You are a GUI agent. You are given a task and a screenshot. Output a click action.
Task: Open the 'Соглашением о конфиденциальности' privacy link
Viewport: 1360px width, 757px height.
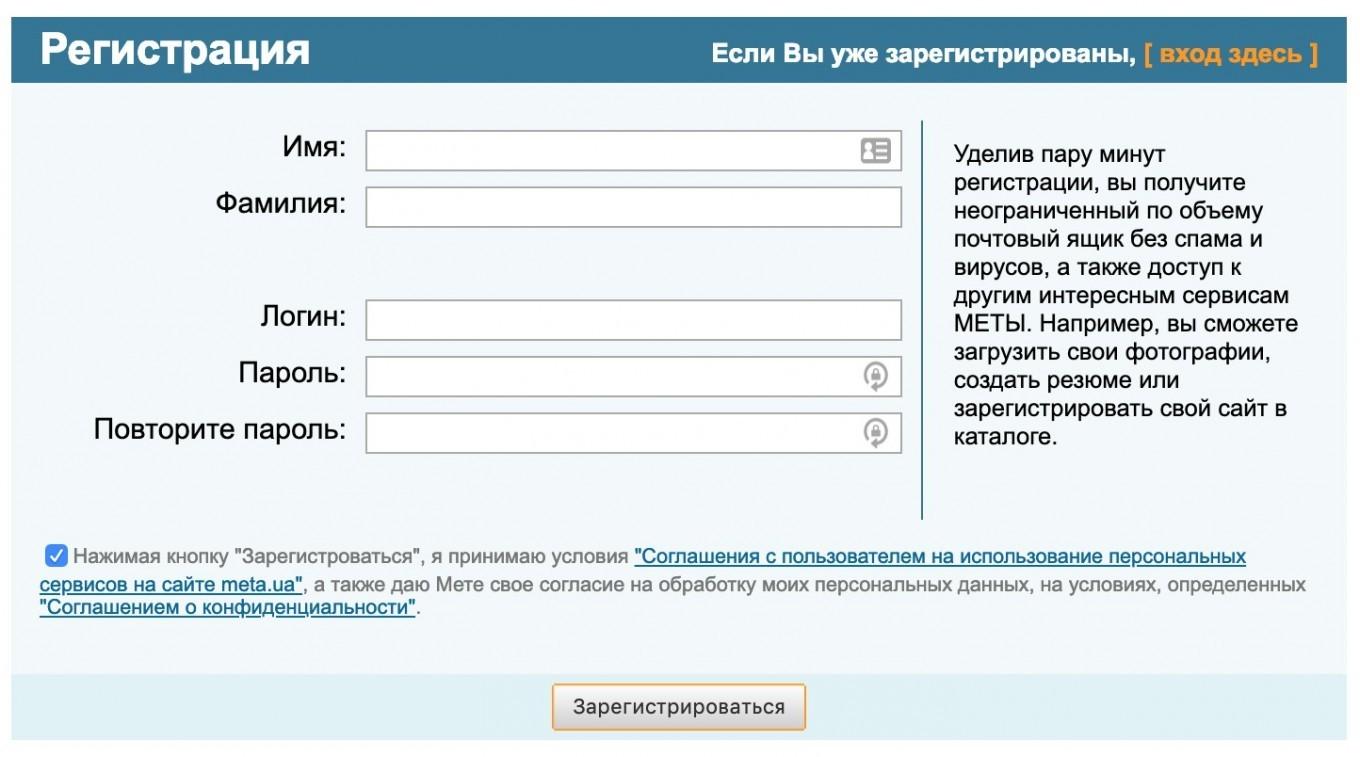click(227, 607)
